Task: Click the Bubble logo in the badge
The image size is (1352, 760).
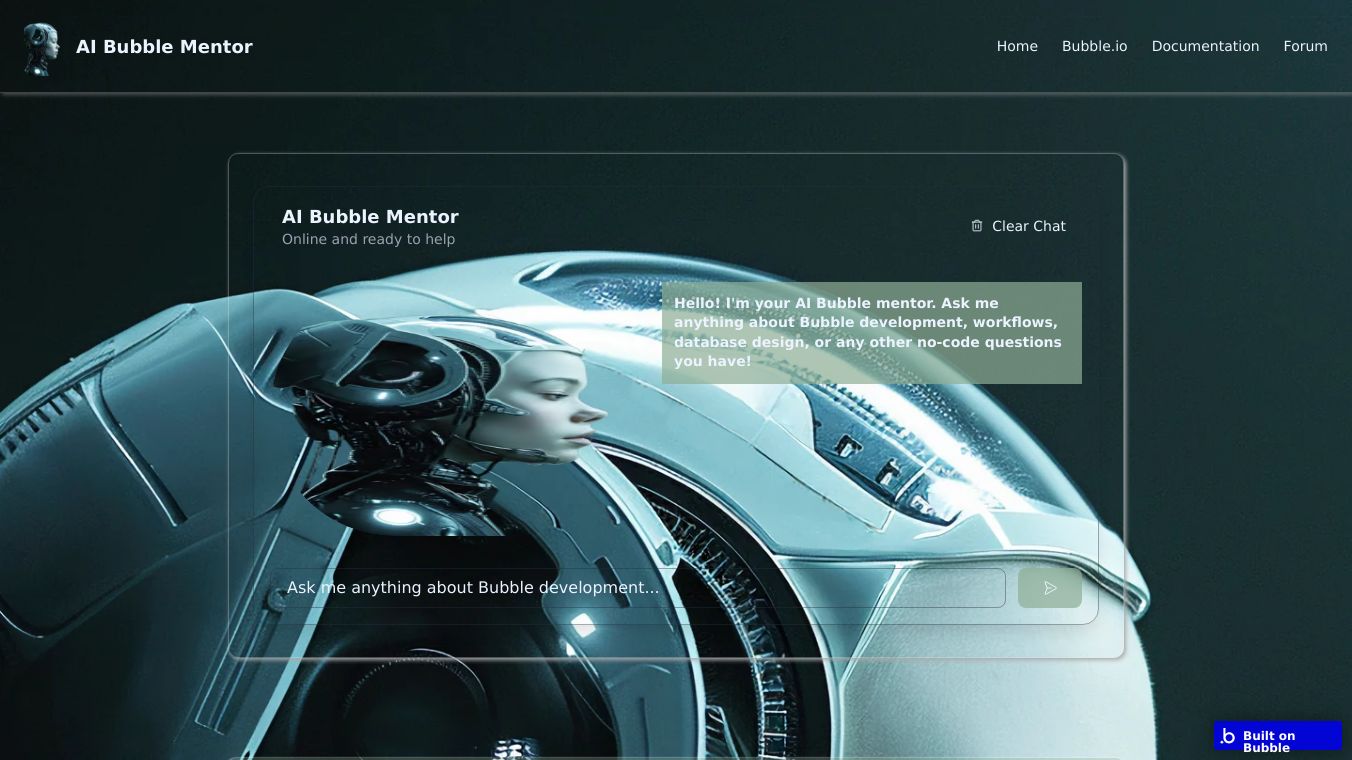Action: click(1228, 737)
